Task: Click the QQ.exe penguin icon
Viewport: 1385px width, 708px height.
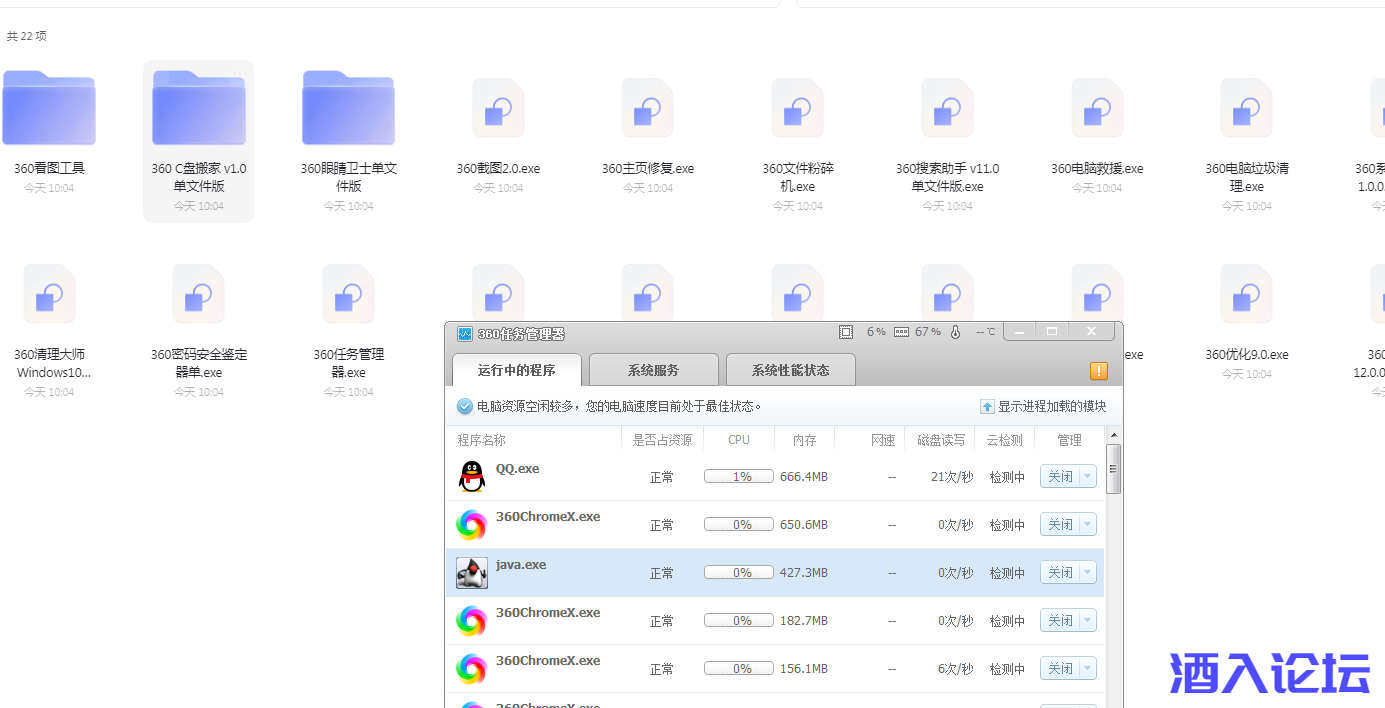Action: click(x=472, y=477)
